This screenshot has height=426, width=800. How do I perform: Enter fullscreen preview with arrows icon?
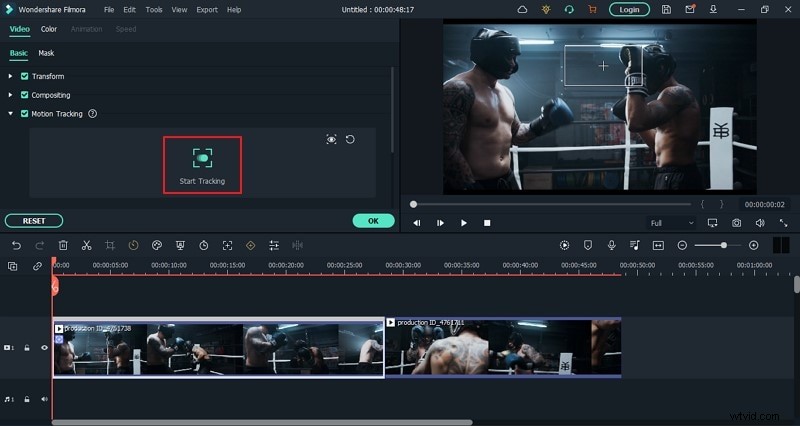point(783,223)
